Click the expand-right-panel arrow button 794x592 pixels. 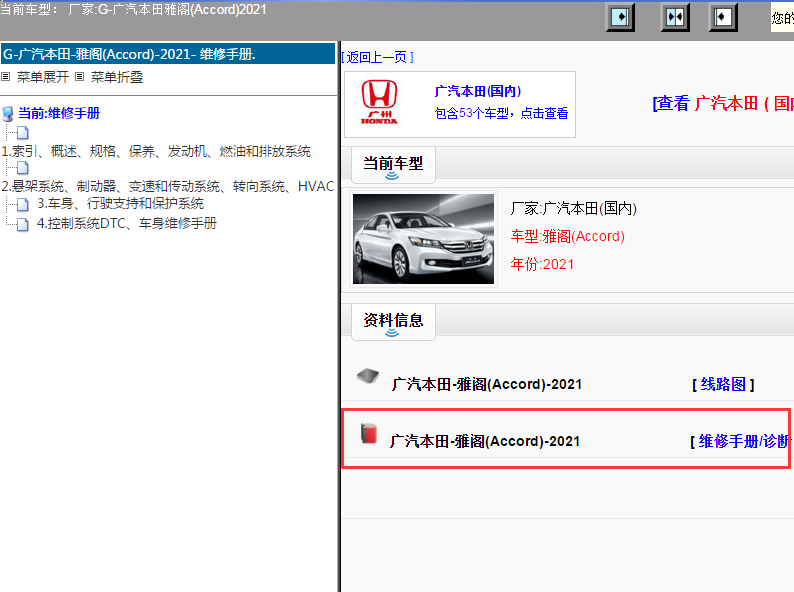coord(620,17)
